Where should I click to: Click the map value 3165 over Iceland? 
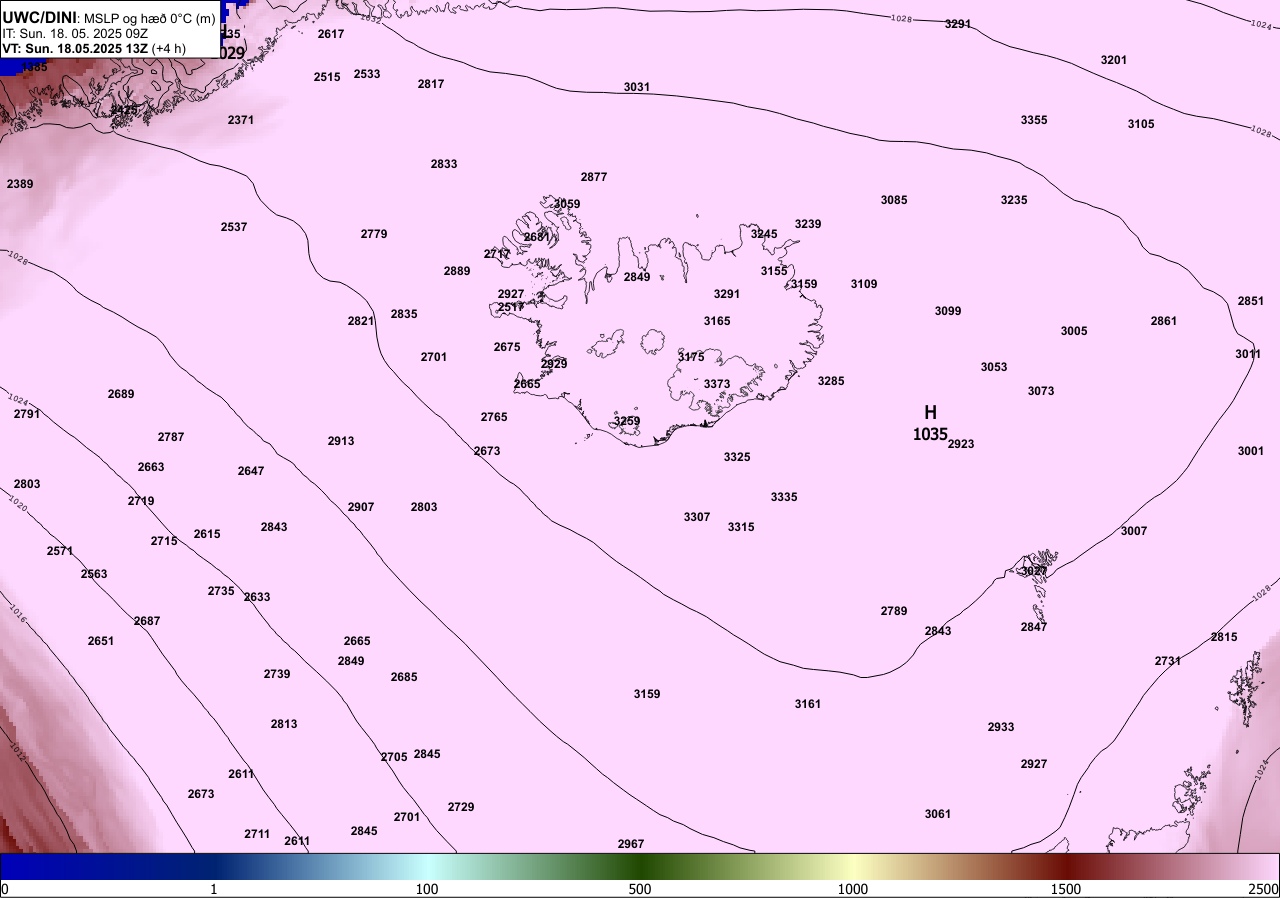(x=717, y=321)
